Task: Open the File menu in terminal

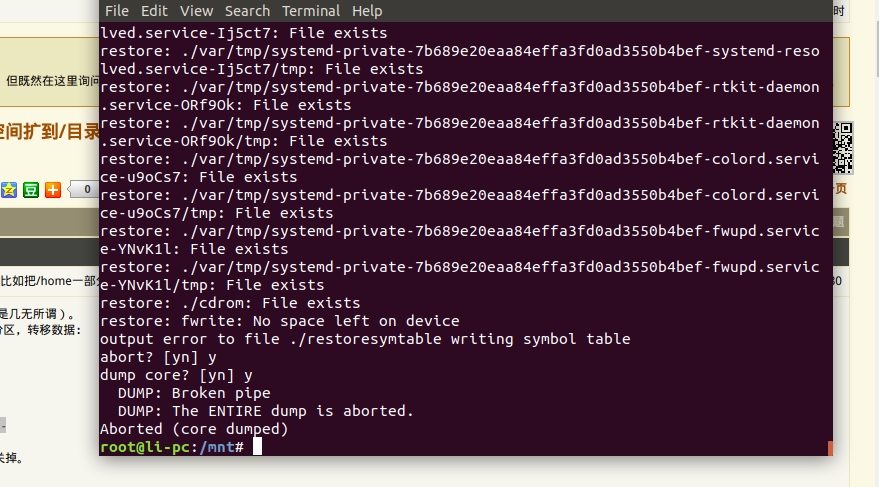Action: (117, 11)
